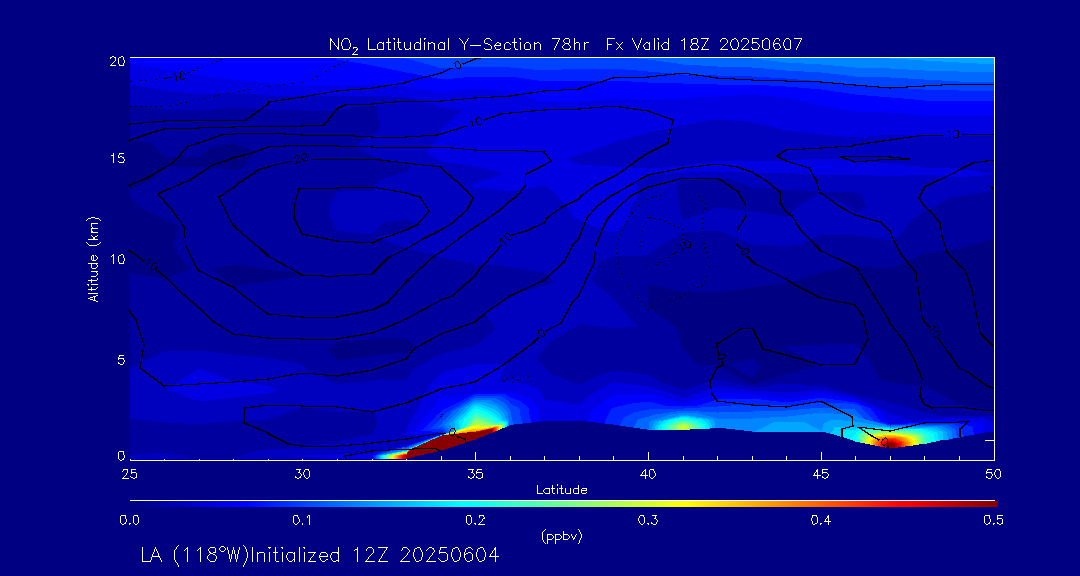Click altitude axis tick label 15
Viewport: 1080px width, 576px height.
click(117, 158)
